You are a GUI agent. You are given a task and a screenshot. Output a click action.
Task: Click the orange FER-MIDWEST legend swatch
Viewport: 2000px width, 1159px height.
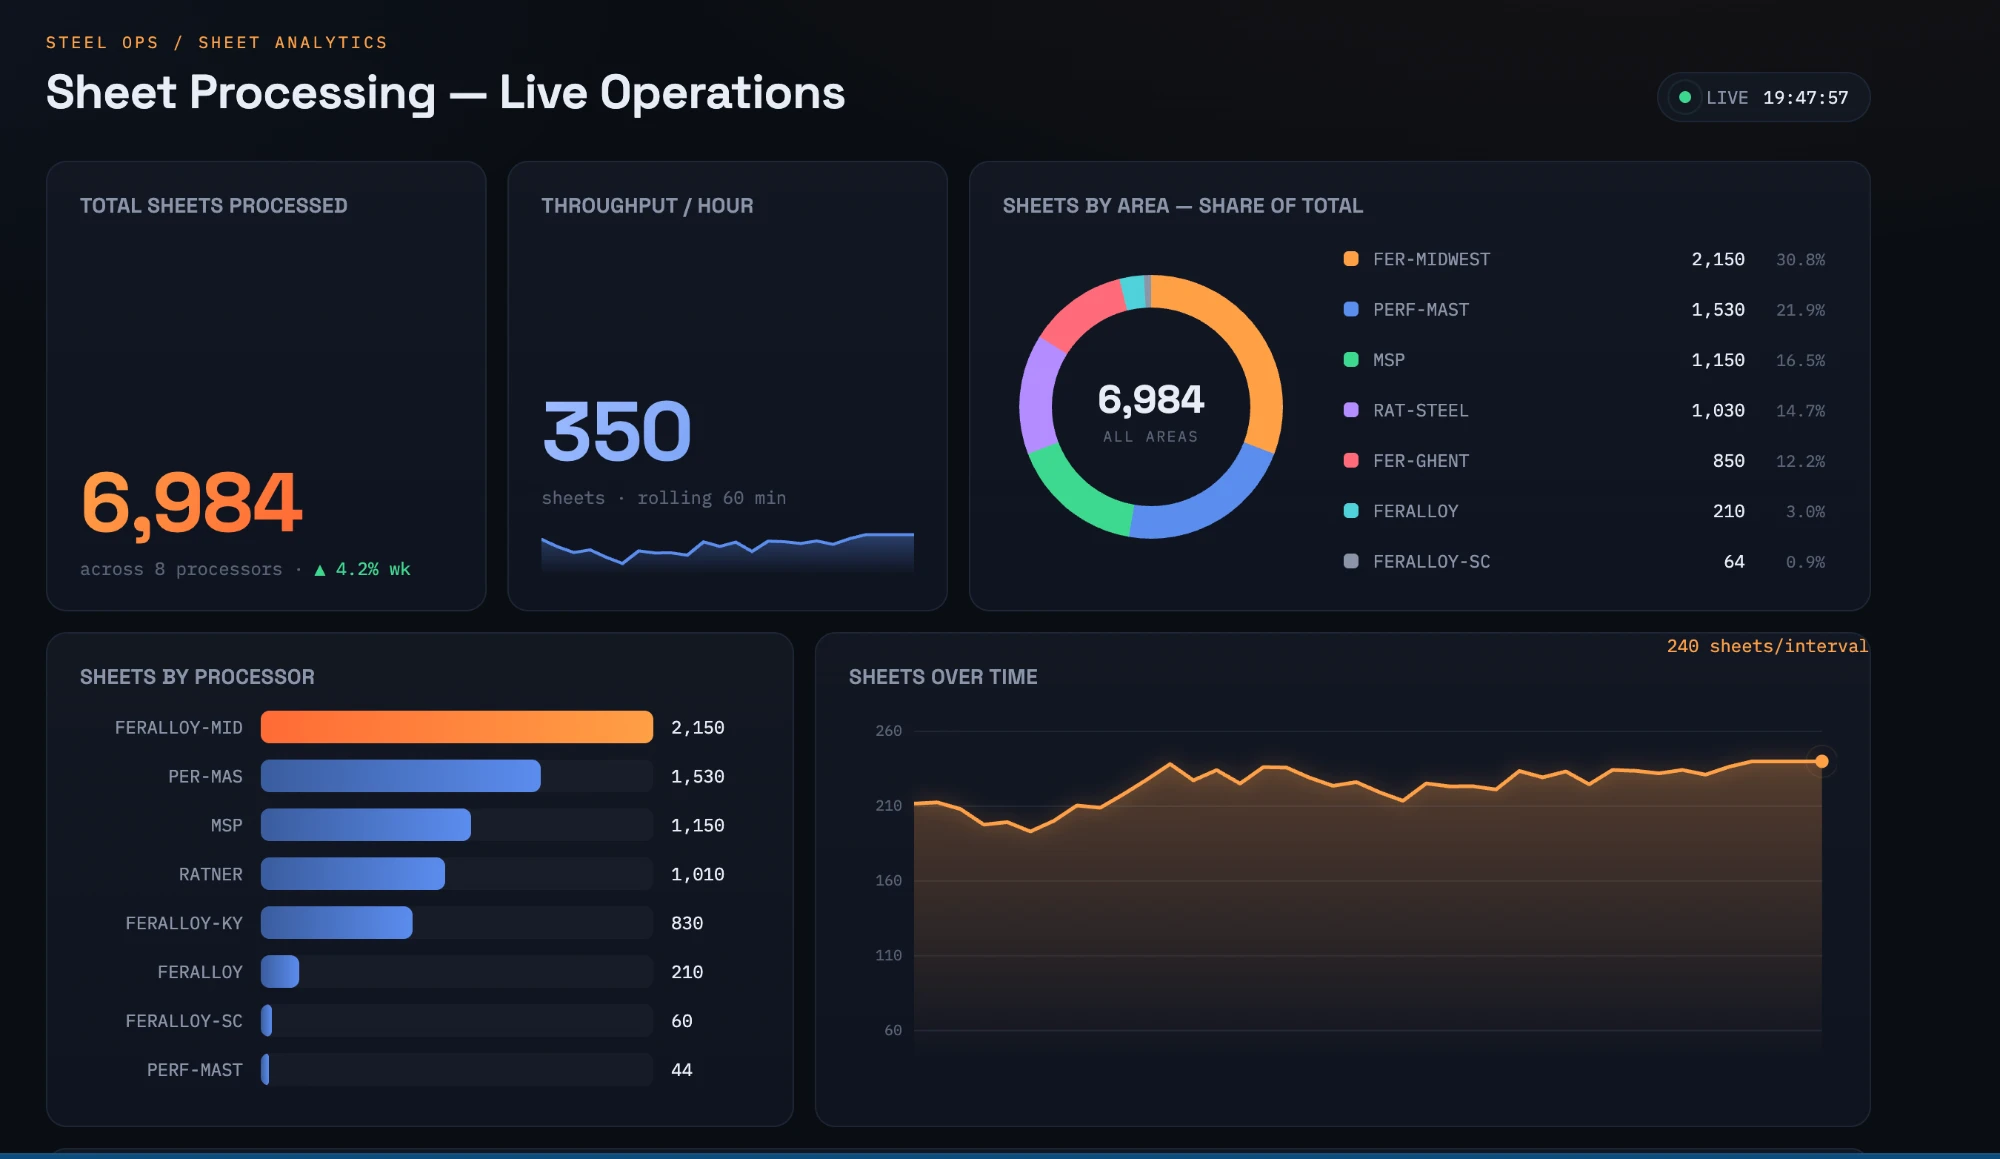(1351, 259)
